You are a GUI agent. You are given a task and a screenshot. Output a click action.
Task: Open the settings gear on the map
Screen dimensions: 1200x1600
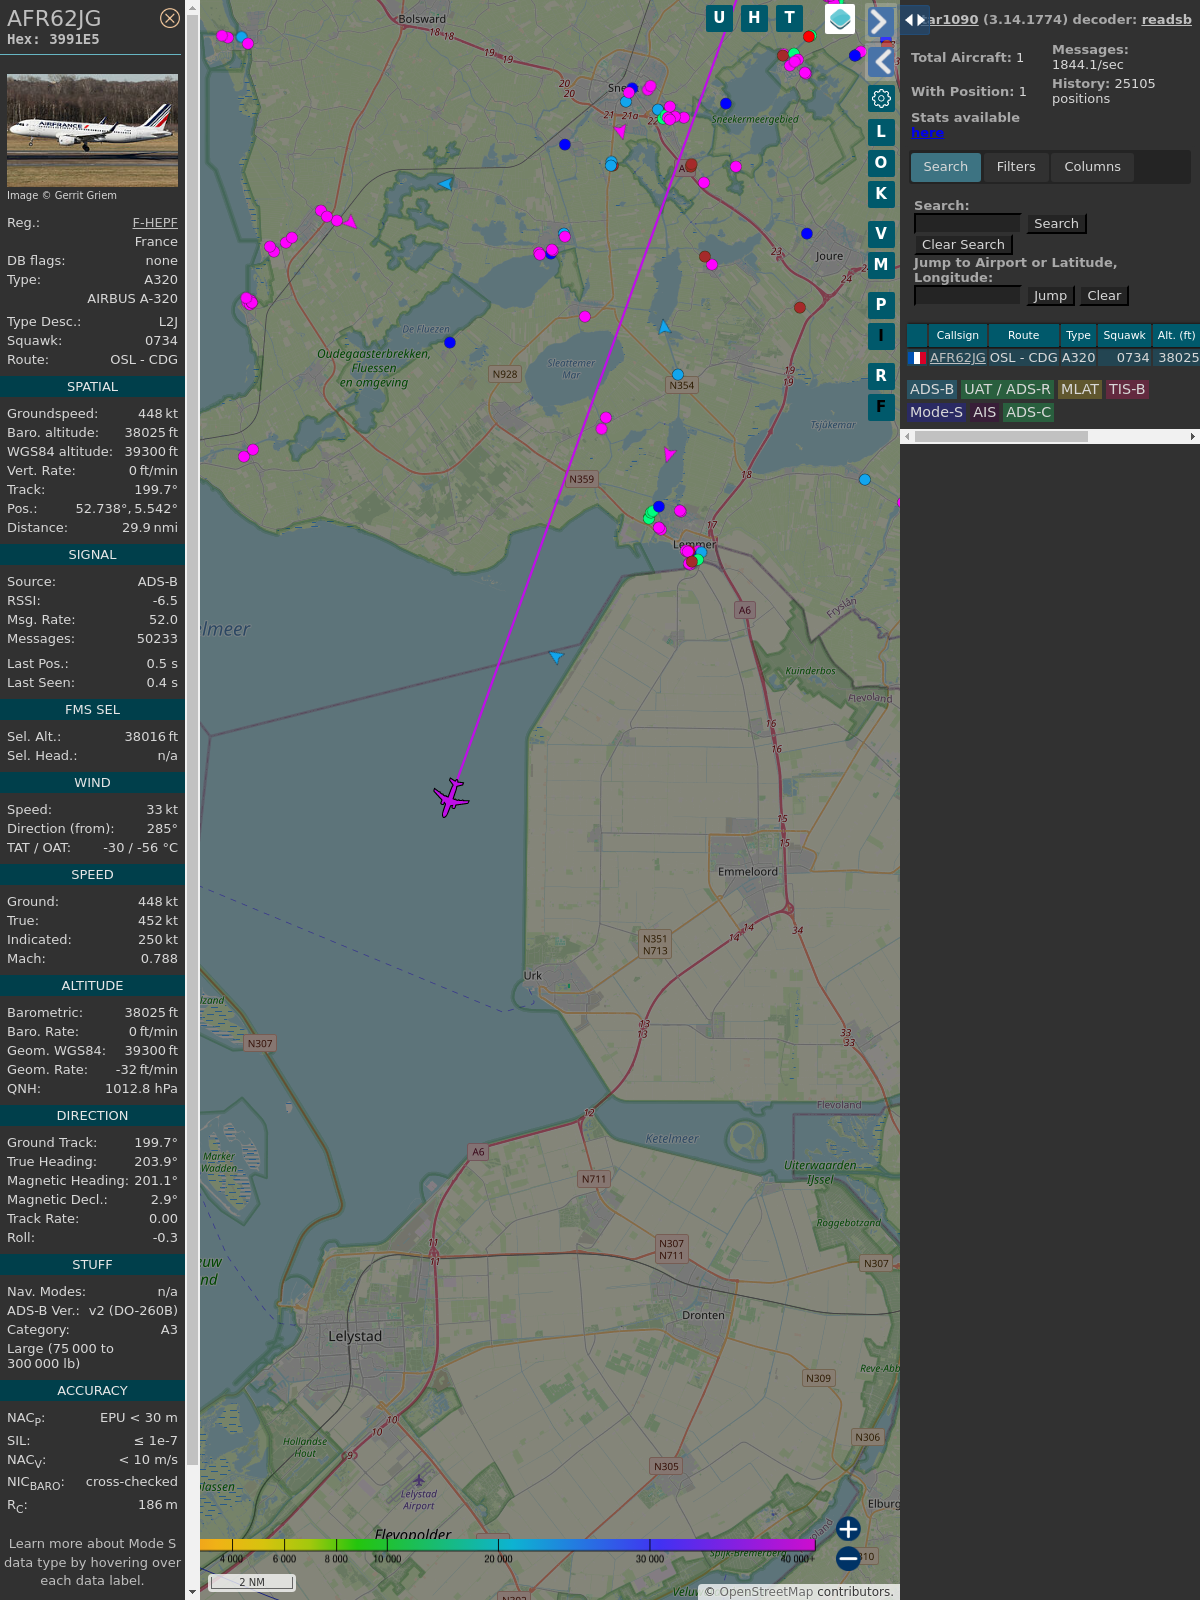881,98
